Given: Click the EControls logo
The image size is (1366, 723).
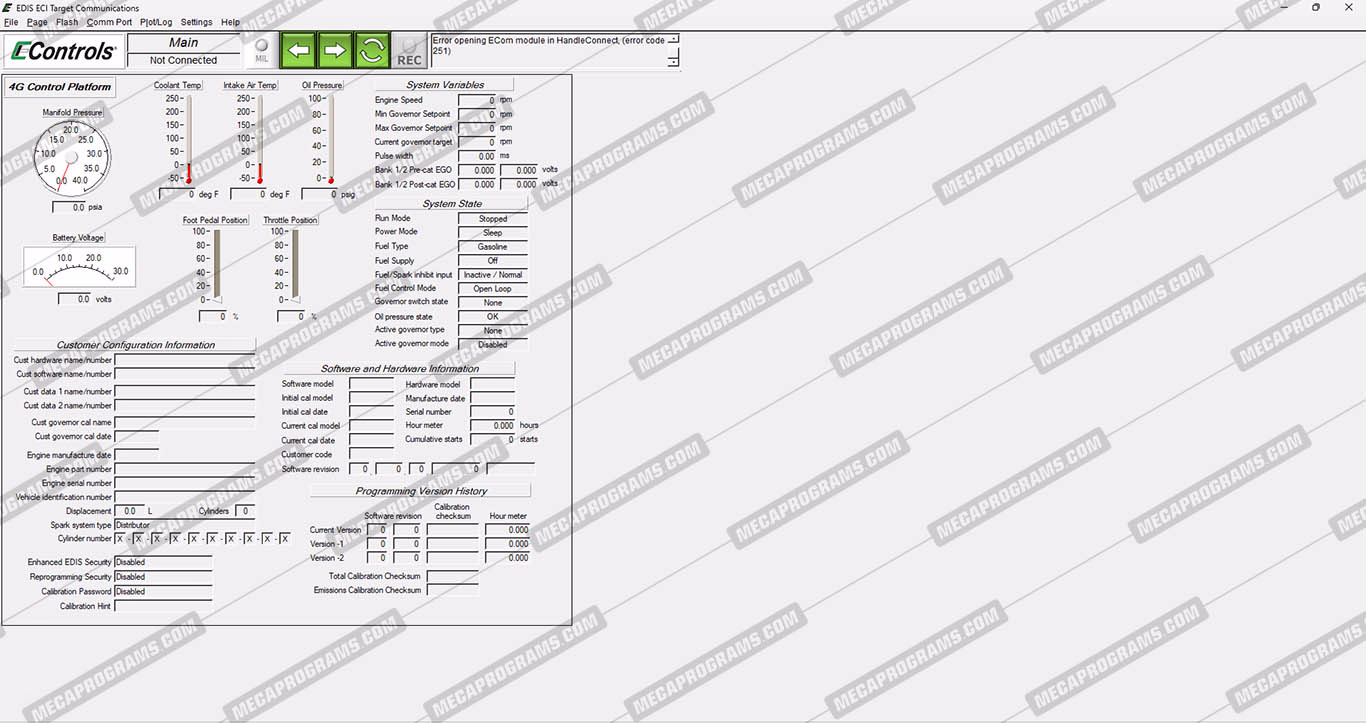Looking at the screenshot, I should 62,51.
